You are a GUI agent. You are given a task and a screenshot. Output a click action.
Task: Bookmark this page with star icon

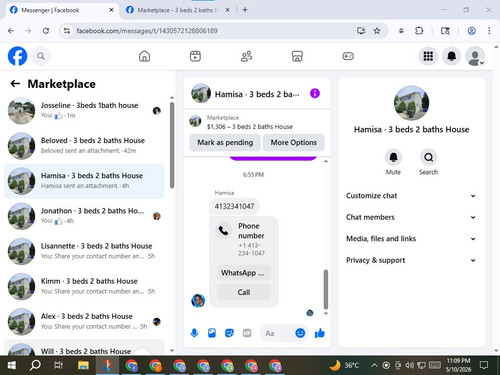point(377,31)
